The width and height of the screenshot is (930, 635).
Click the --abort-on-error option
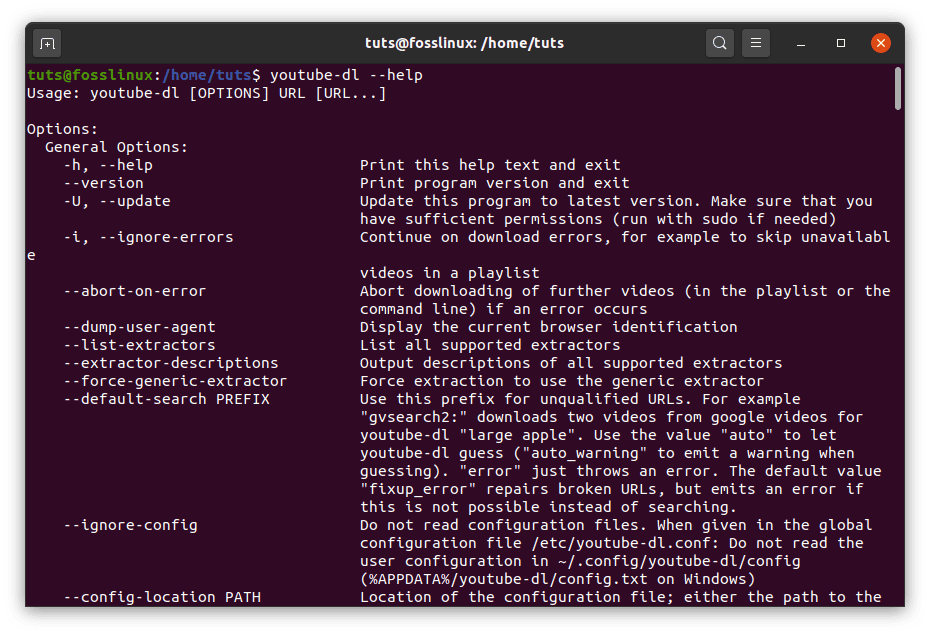[x=135, y=291]
